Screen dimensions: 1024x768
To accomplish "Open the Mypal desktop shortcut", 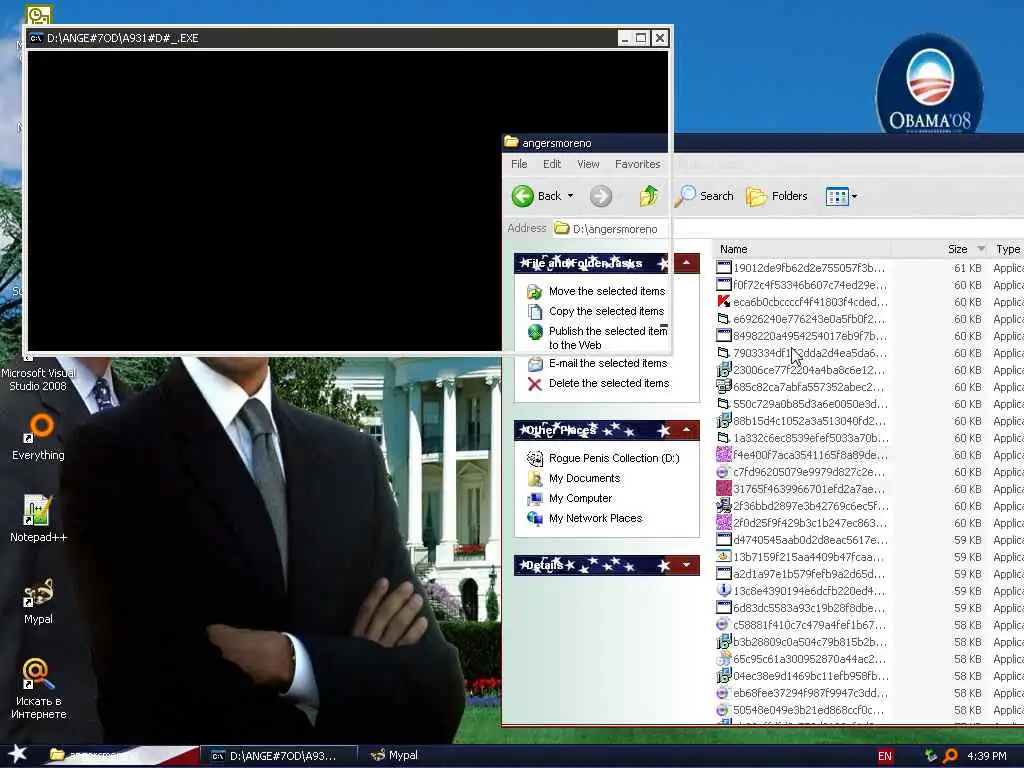I will tap(38, 601).
